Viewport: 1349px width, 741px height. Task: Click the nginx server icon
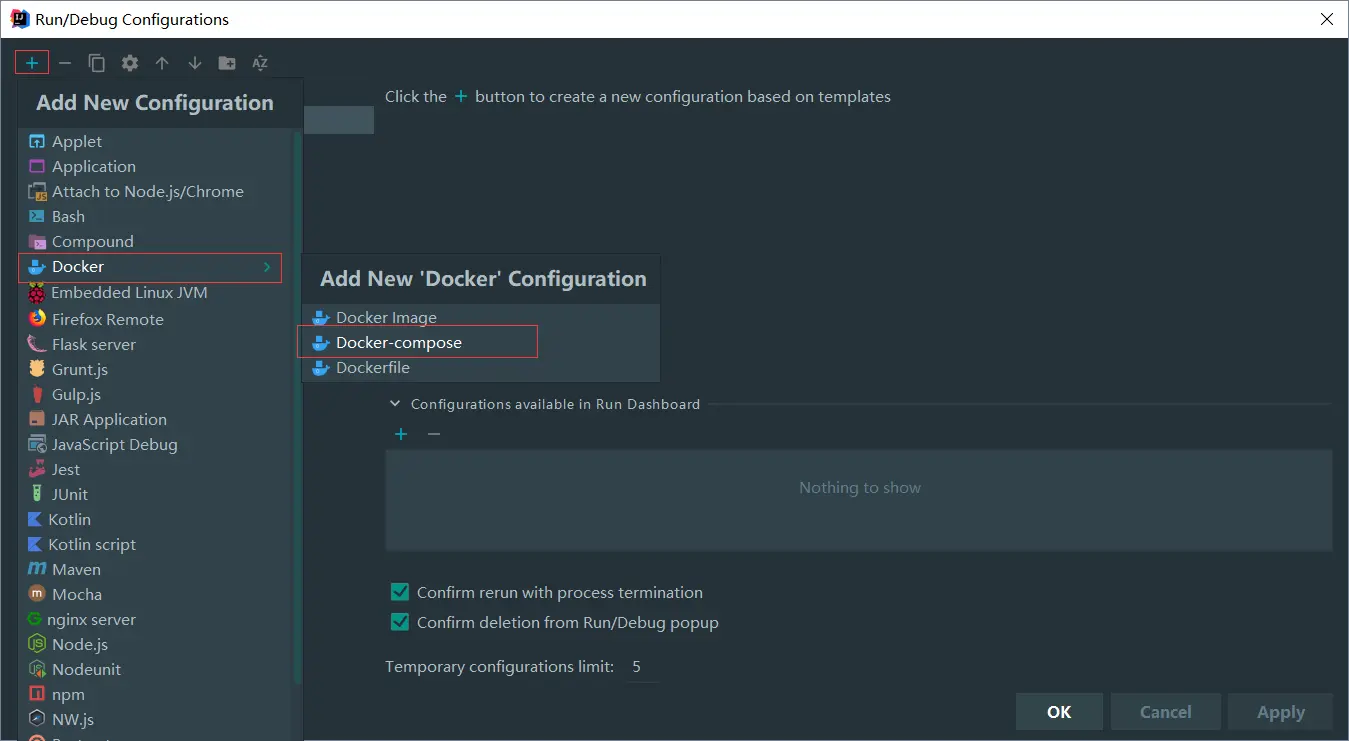point(35,620)
